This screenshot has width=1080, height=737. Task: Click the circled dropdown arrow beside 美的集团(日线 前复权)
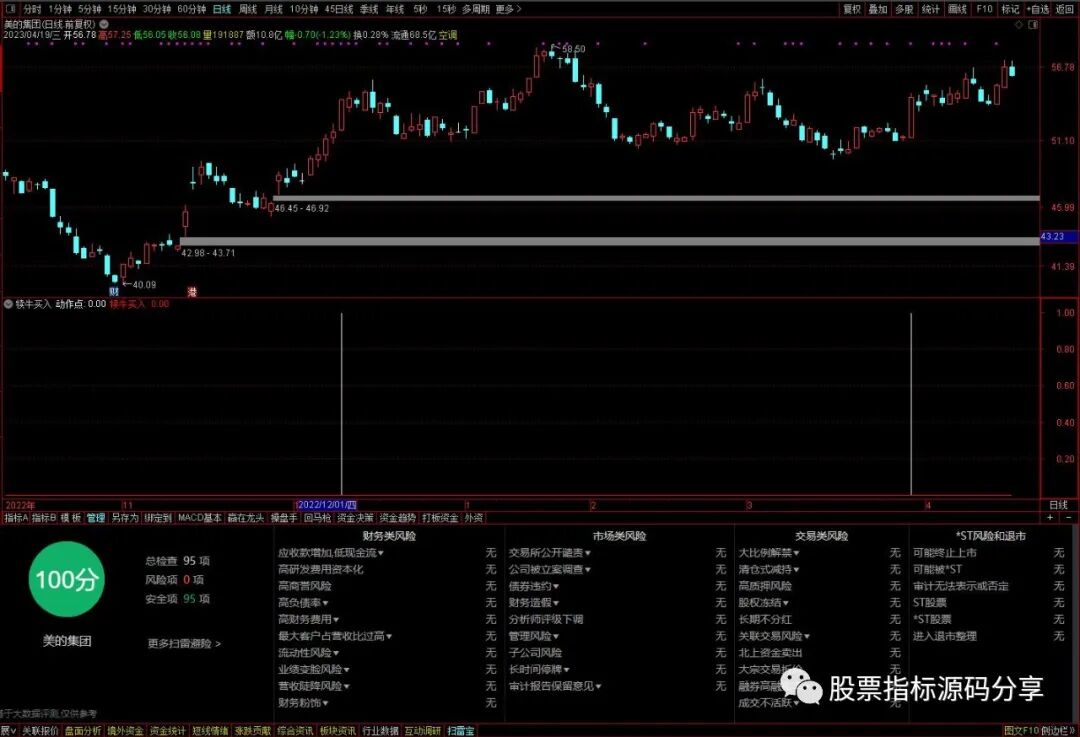coord(104,24)
